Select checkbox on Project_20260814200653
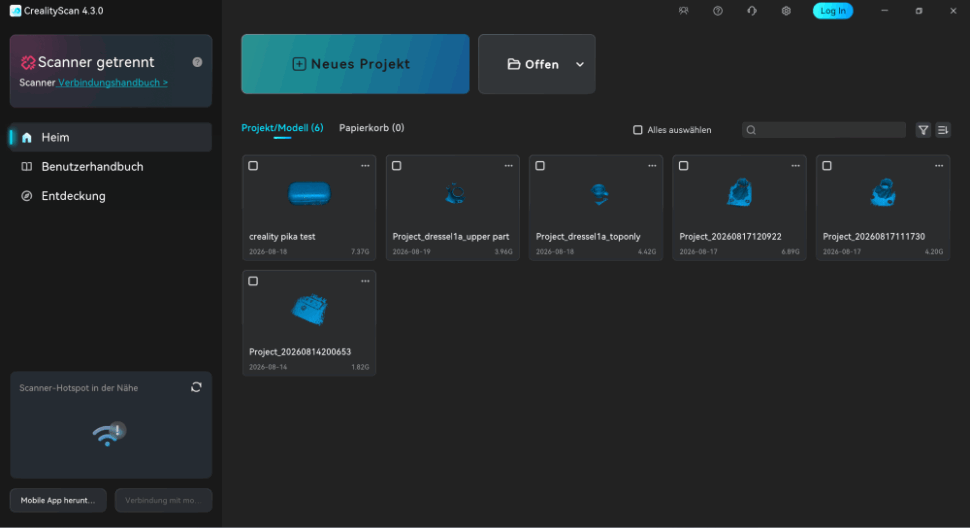The image size is (970, 528). click(x=253, y=281)
